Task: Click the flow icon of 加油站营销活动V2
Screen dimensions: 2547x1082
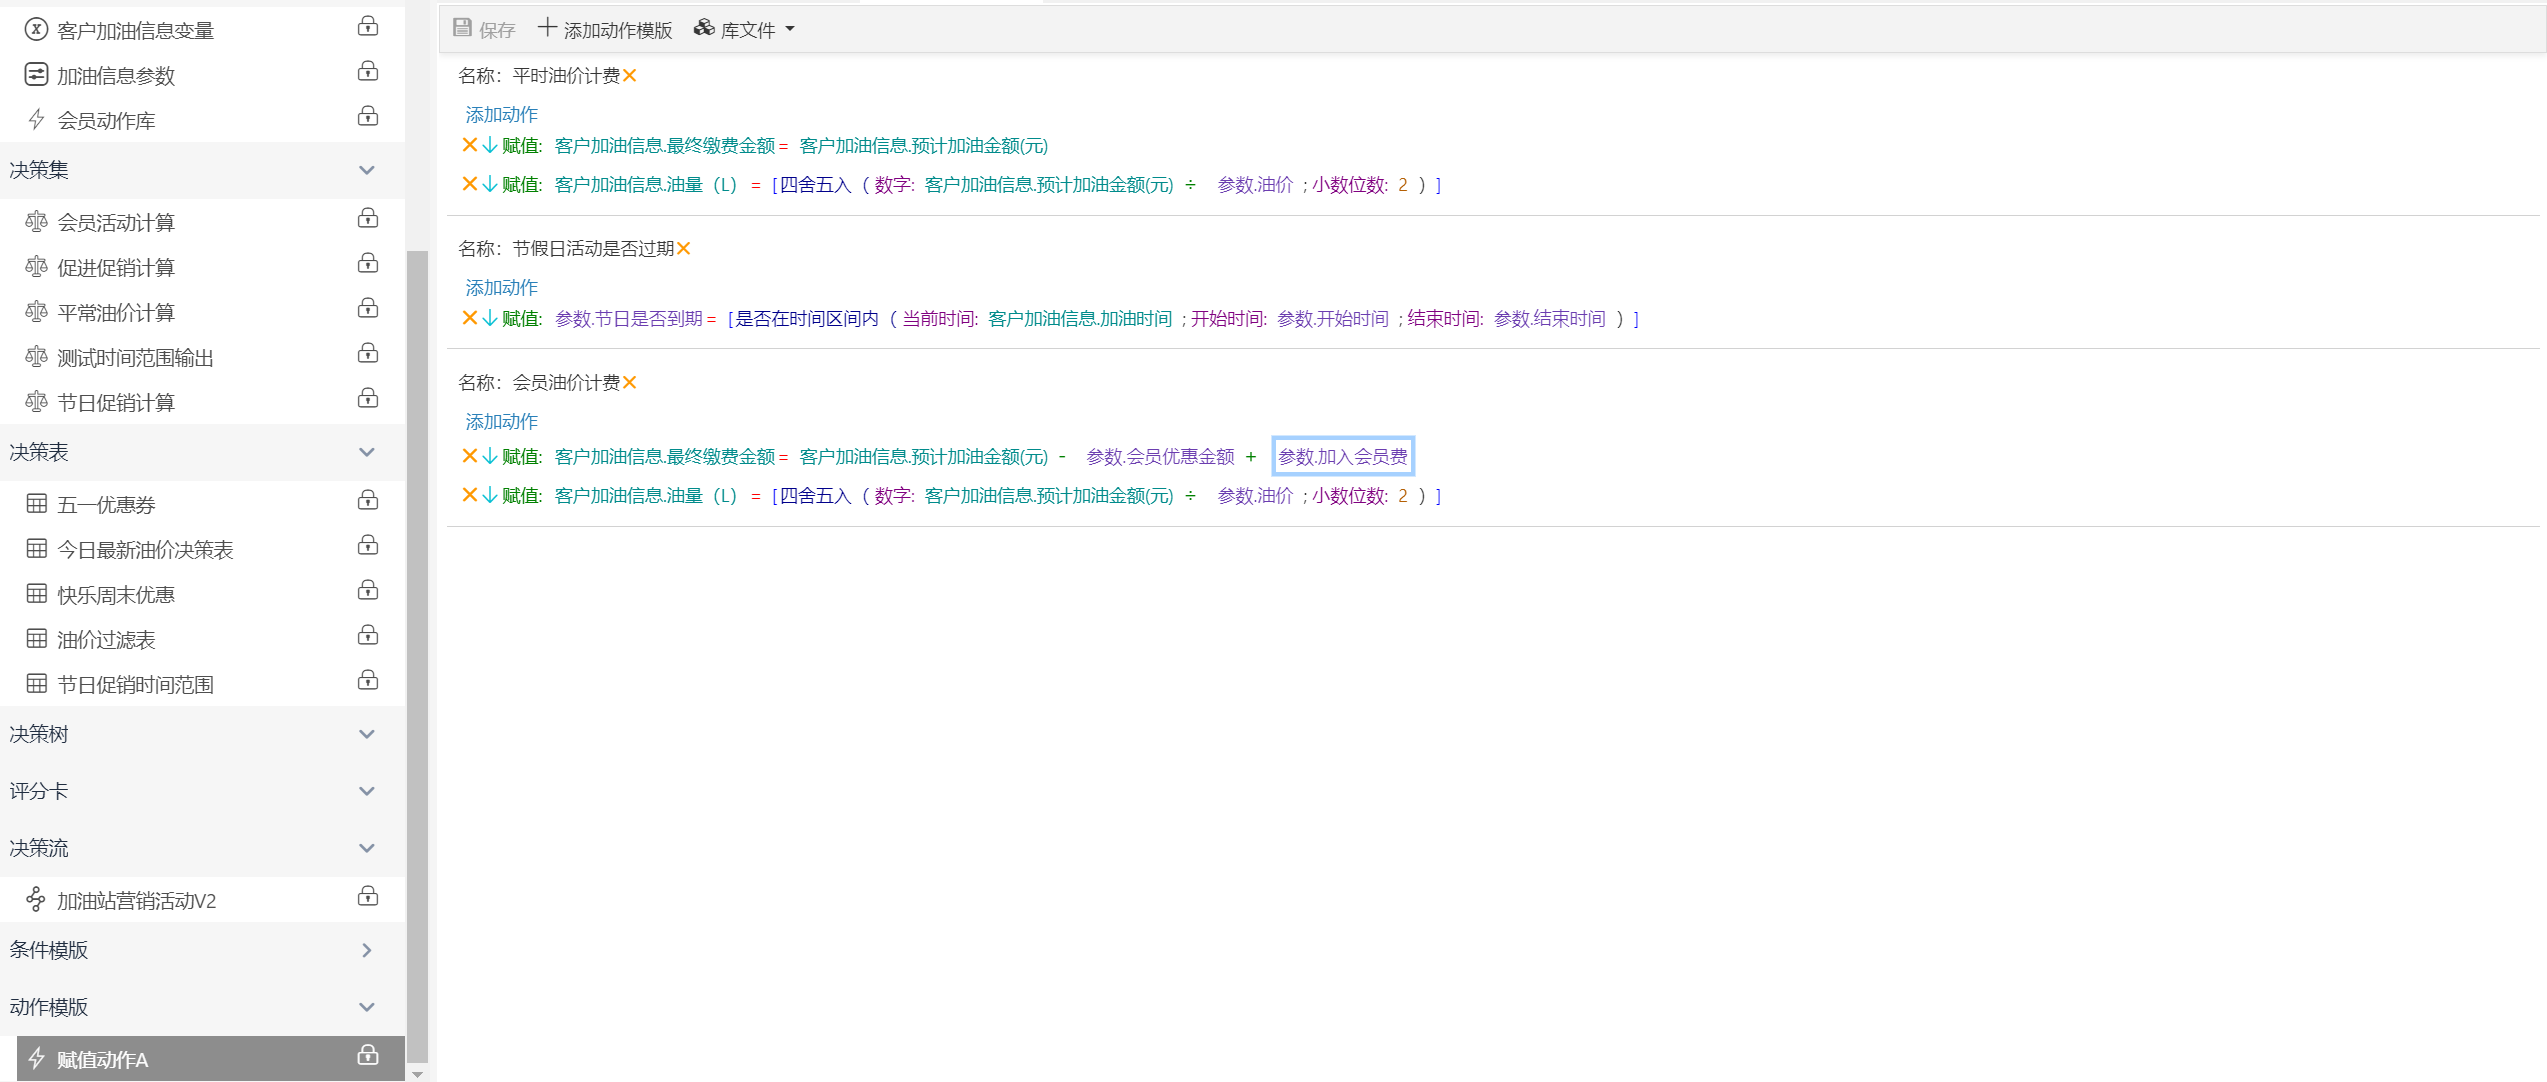Action: point(36,900)
